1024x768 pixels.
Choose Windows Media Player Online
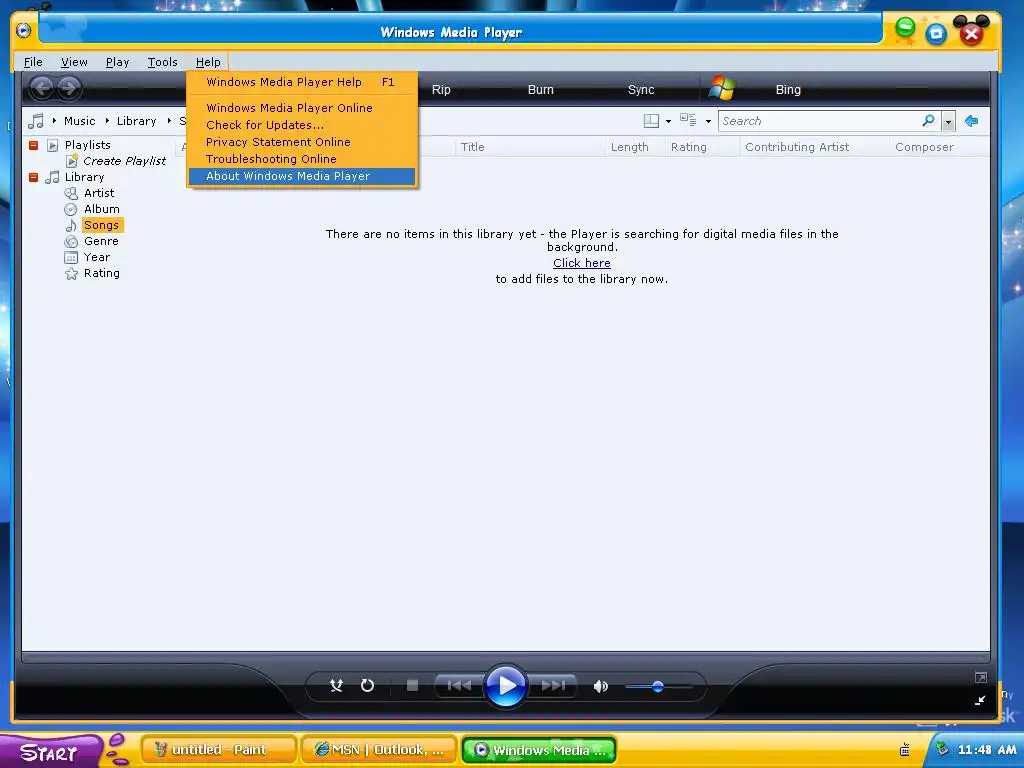click(302, 108)
